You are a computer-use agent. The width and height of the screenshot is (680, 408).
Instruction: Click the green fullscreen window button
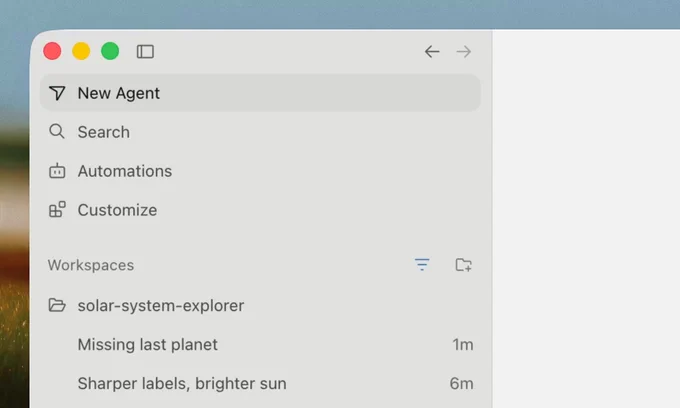click(110, 51)
